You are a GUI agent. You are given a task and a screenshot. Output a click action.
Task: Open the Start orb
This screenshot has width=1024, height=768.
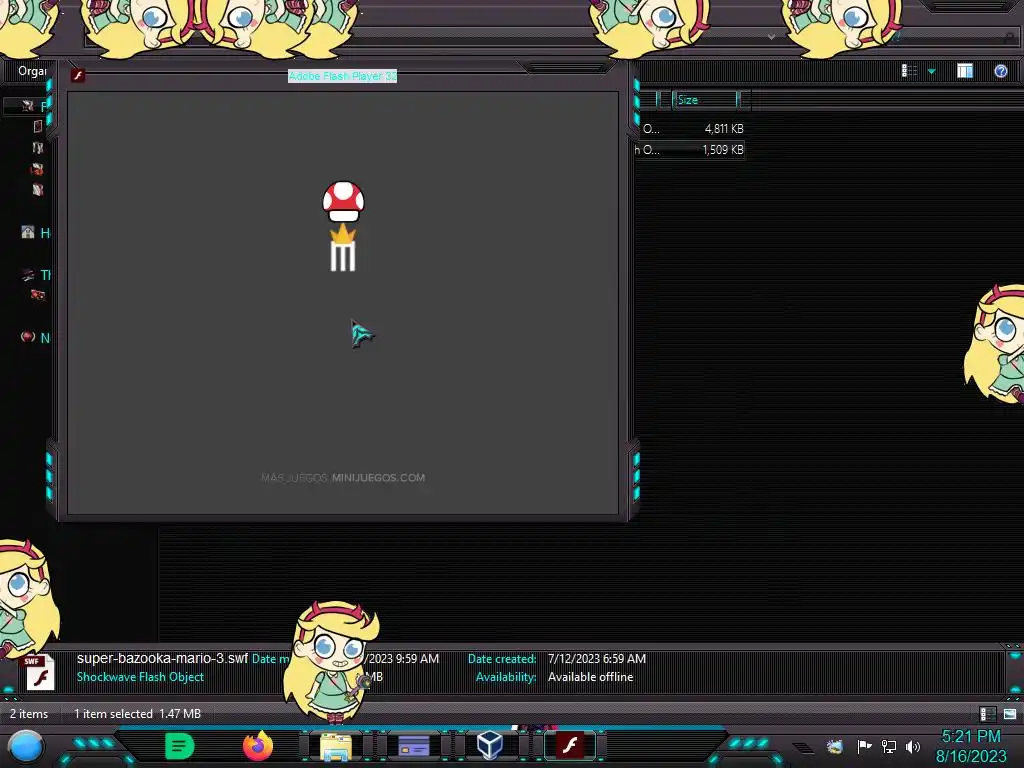point(25,746)
